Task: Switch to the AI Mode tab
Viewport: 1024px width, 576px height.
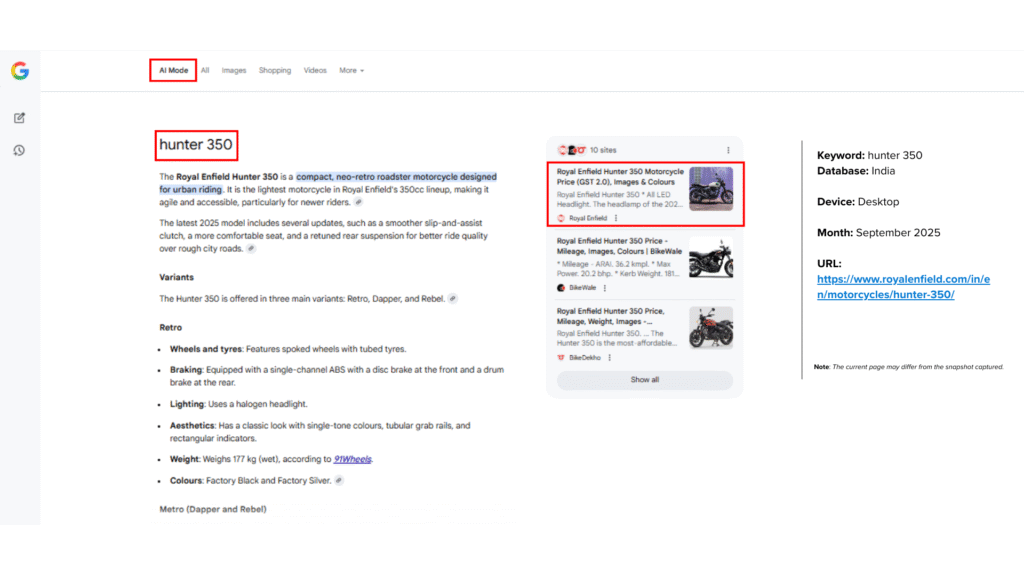Action: tap(173, 71)
